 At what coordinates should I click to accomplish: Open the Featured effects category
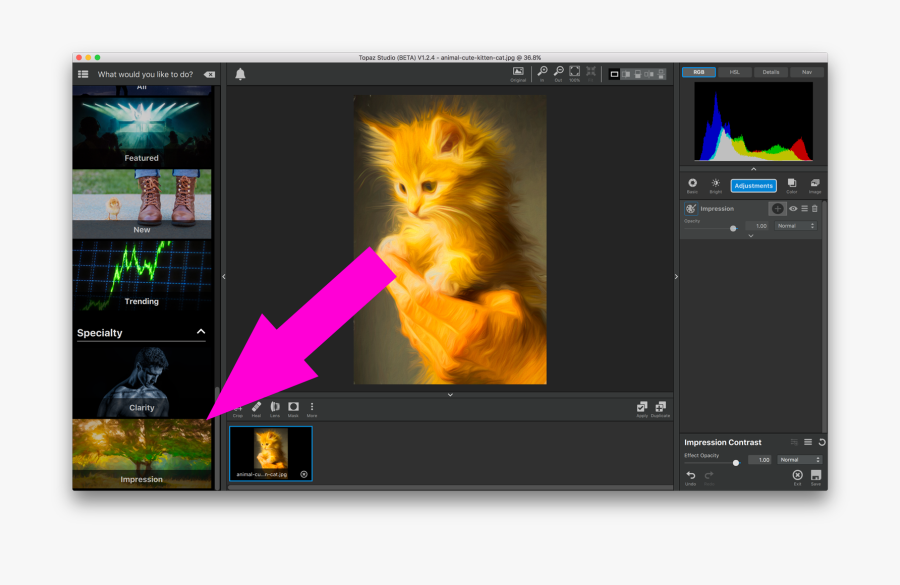[x=142, y=133]
